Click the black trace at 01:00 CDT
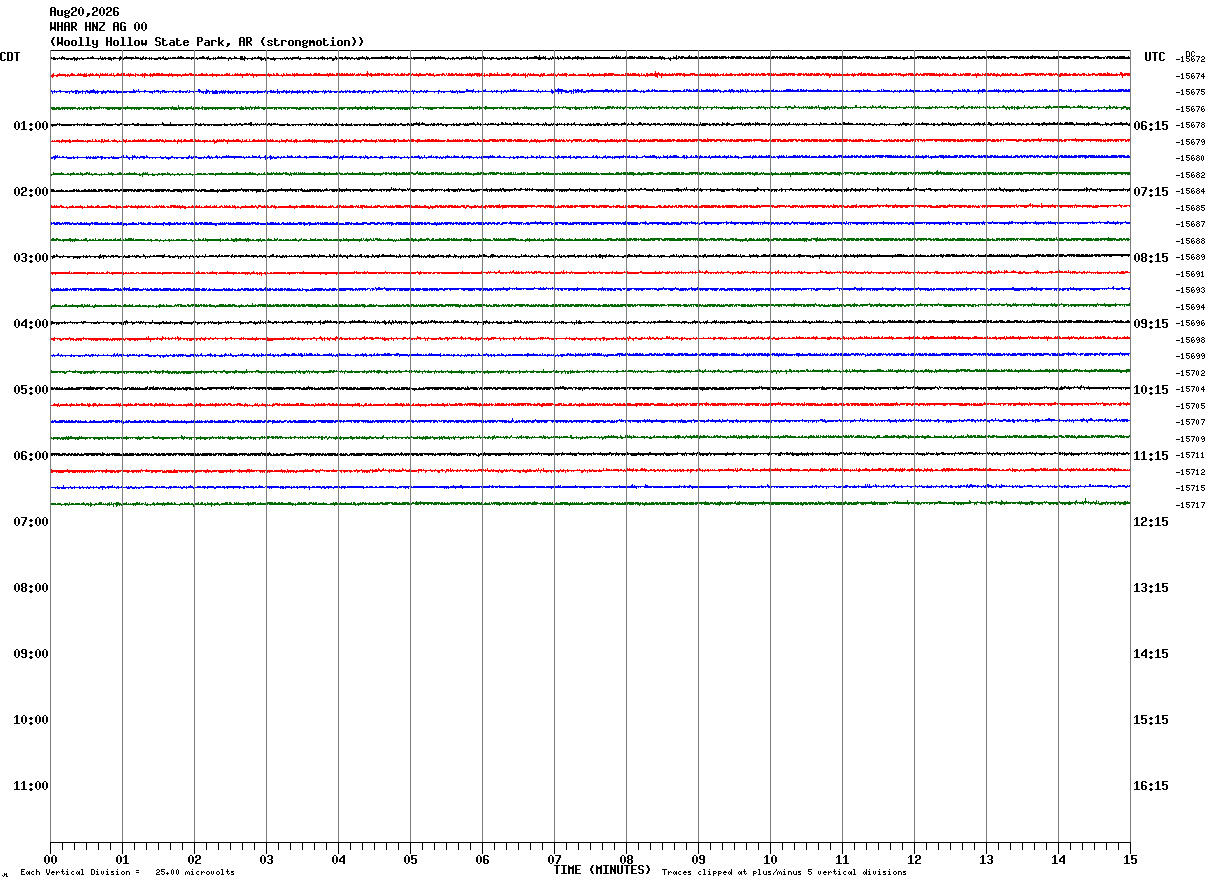 coord(590,124)
